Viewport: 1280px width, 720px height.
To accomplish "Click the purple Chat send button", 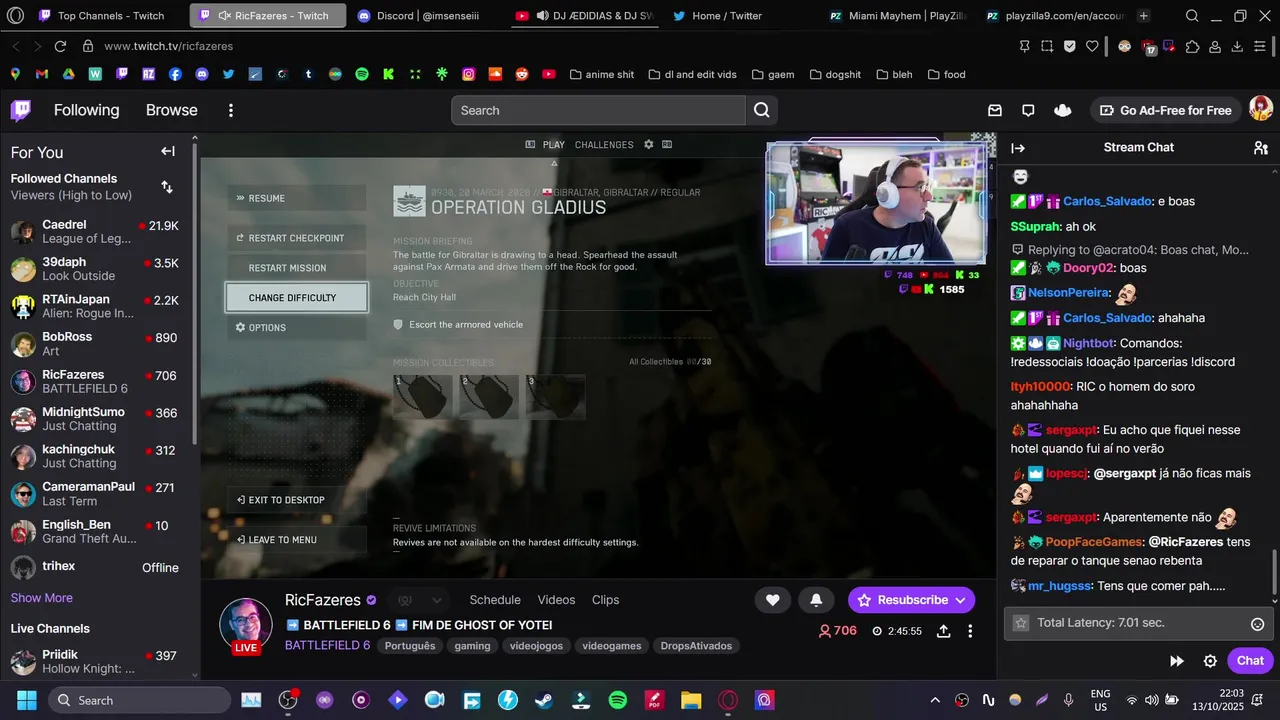I will [1250, 661].
